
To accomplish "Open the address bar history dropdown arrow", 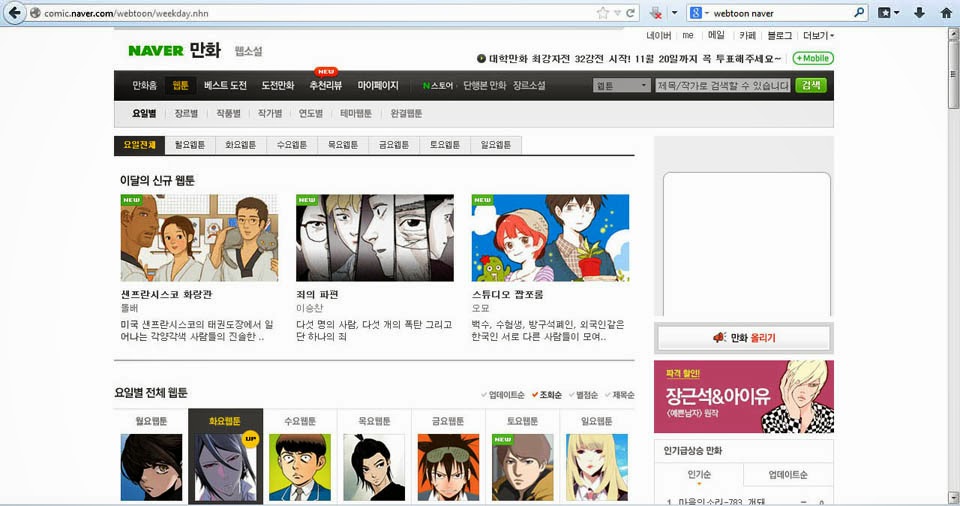I will (617, 13).
